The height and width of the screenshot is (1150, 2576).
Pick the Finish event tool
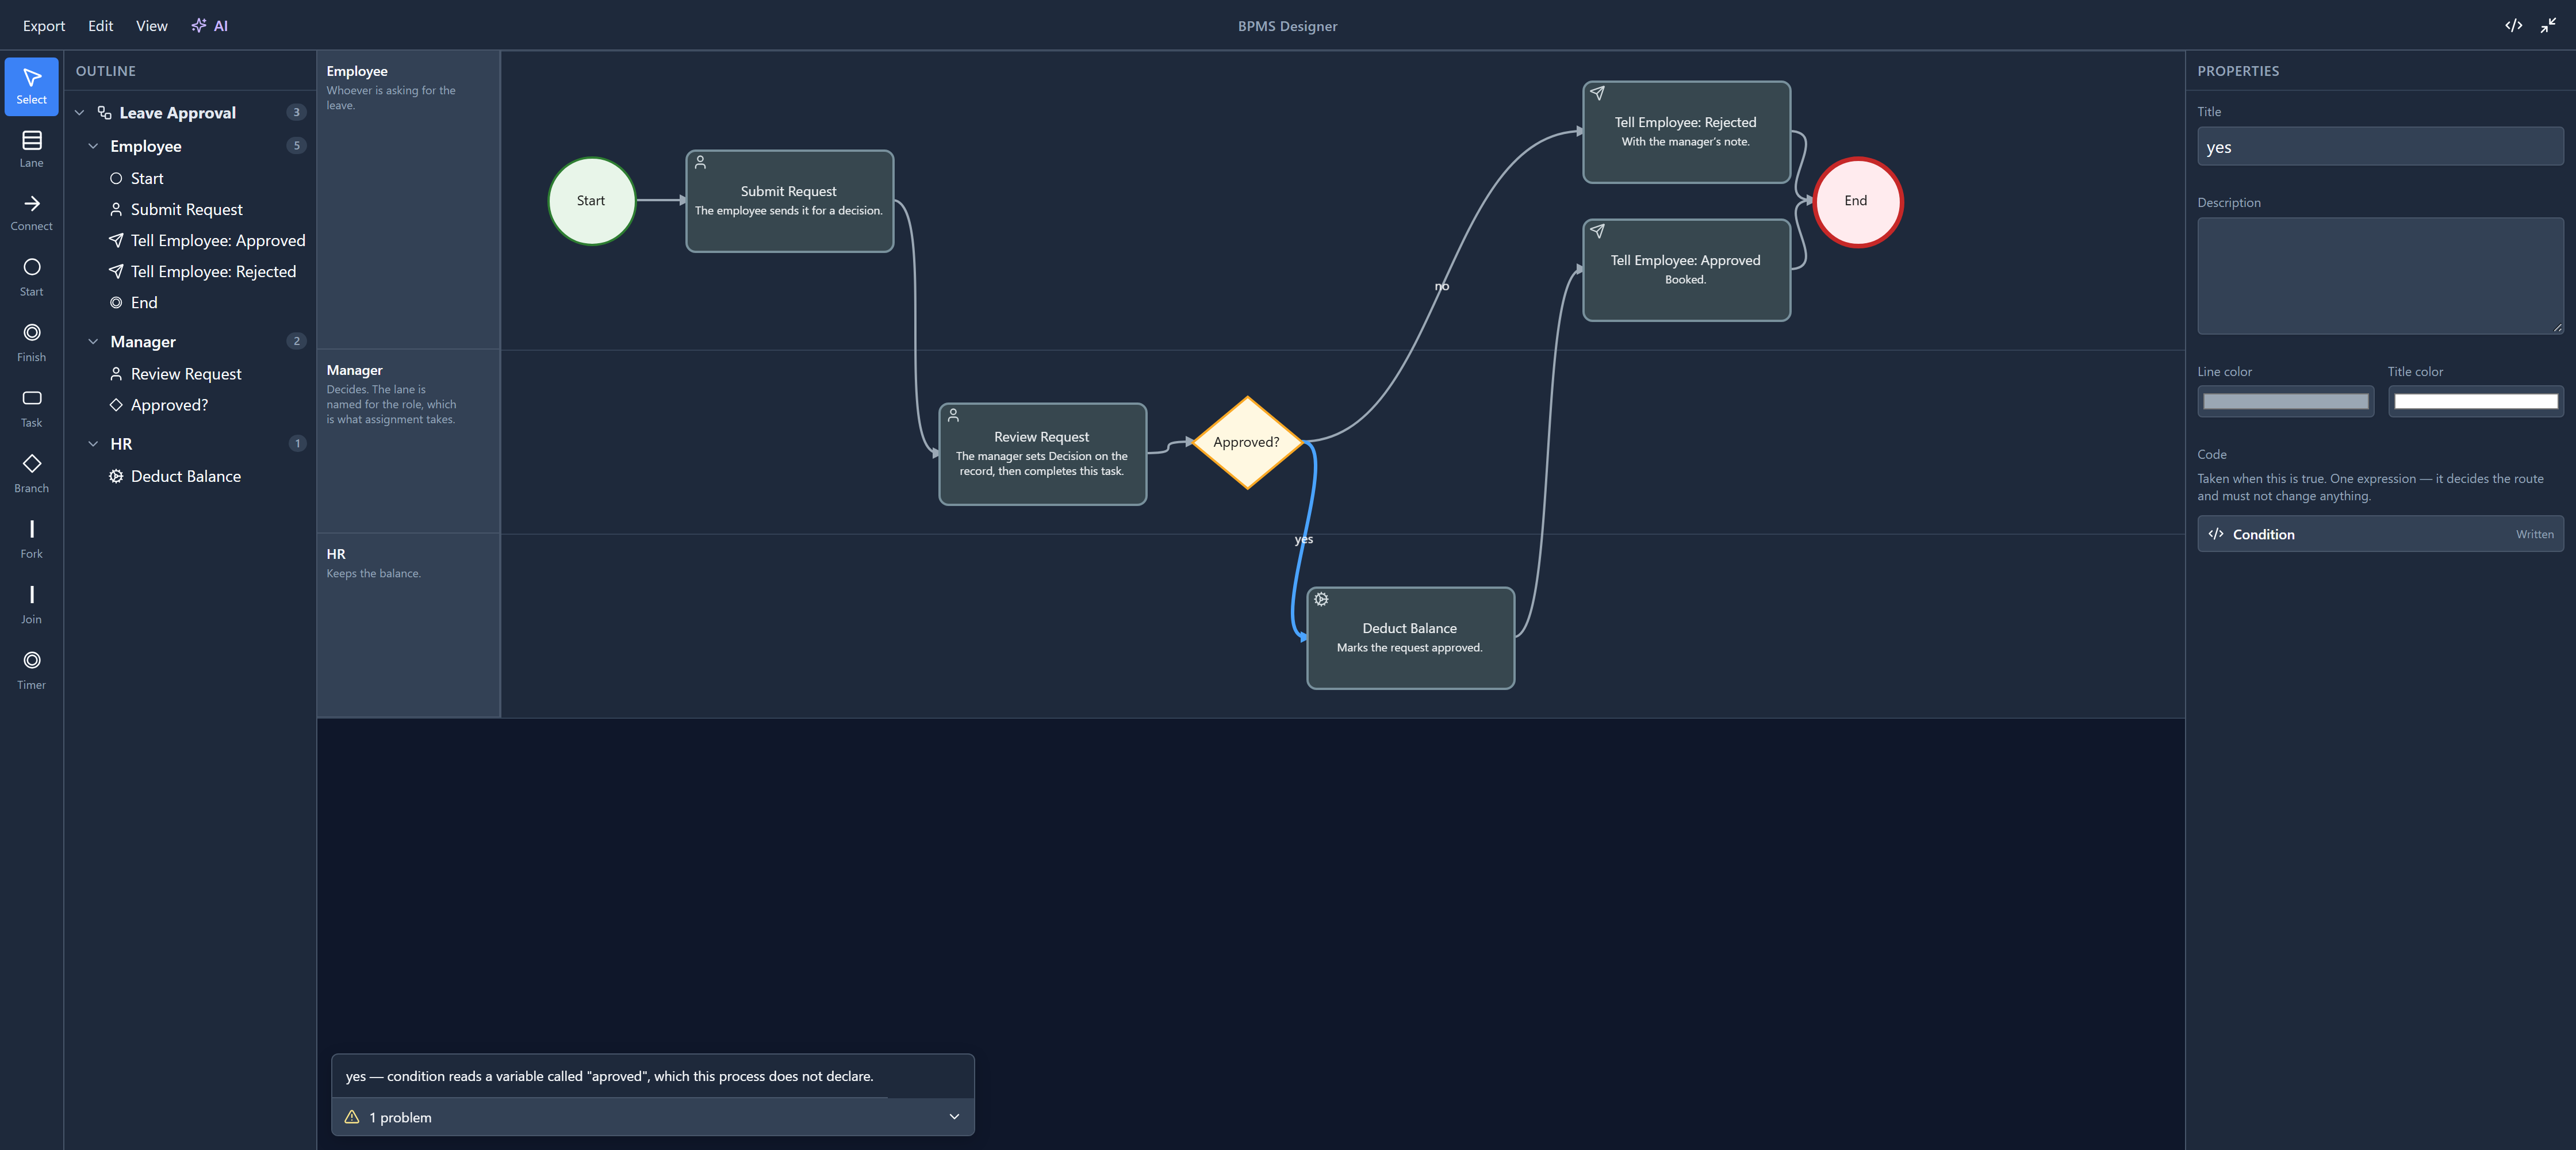pyautogui.click(x=31, y=343)
